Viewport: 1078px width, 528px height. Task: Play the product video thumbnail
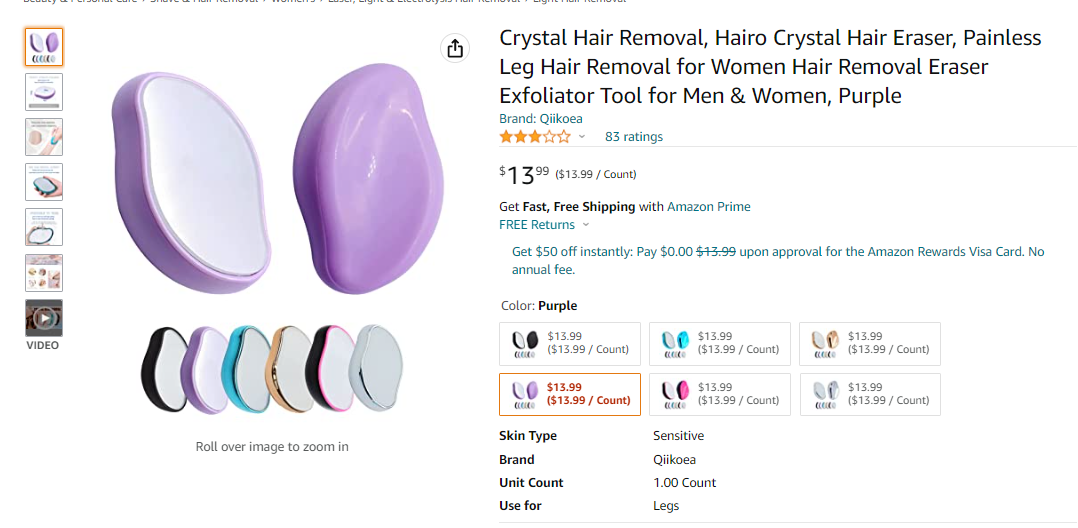(x=44, y=318)
